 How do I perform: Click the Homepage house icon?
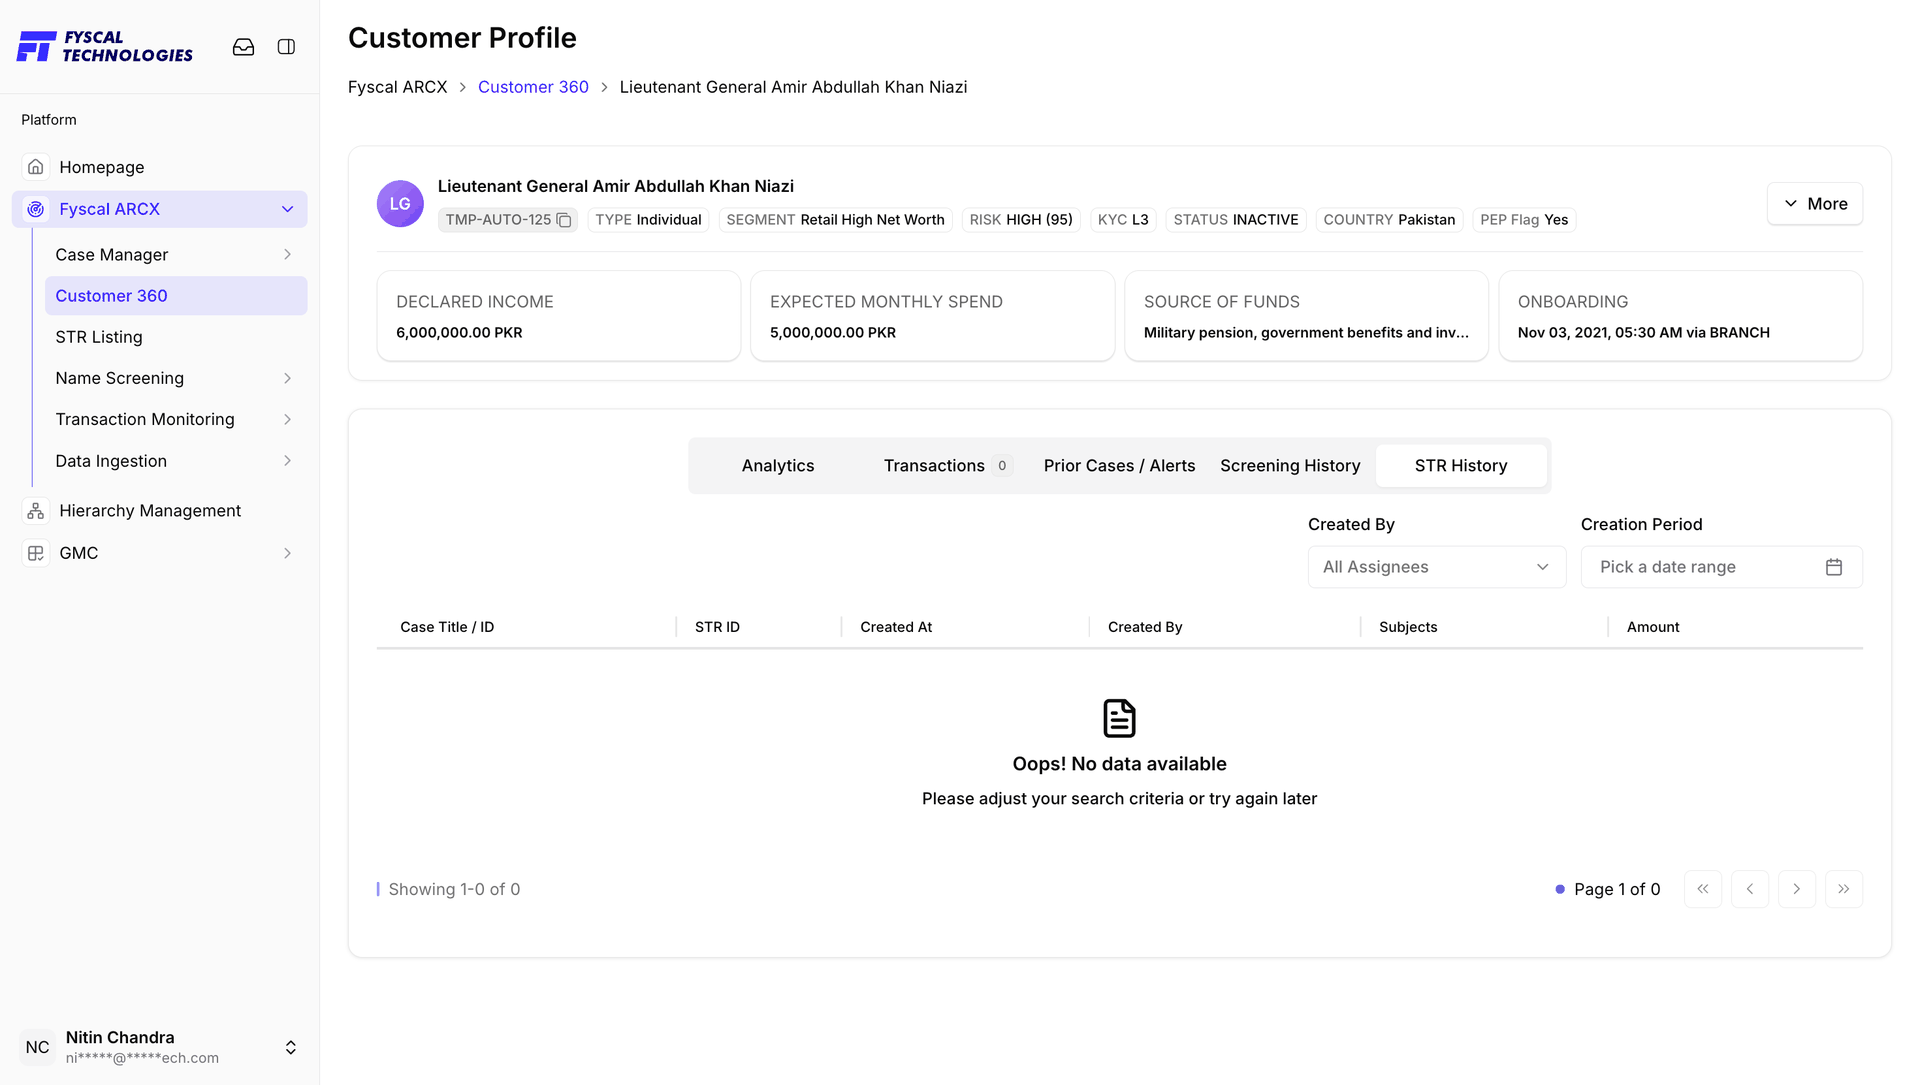36,167
